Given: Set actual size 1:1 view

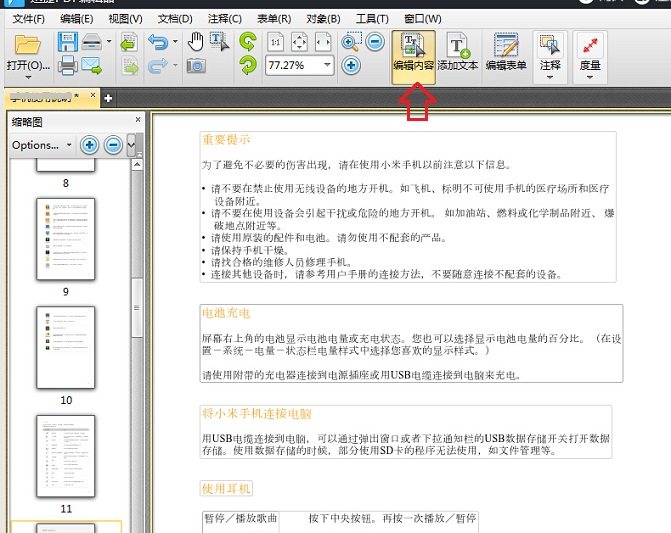Looking at the screenshot, I should point(276,42).
